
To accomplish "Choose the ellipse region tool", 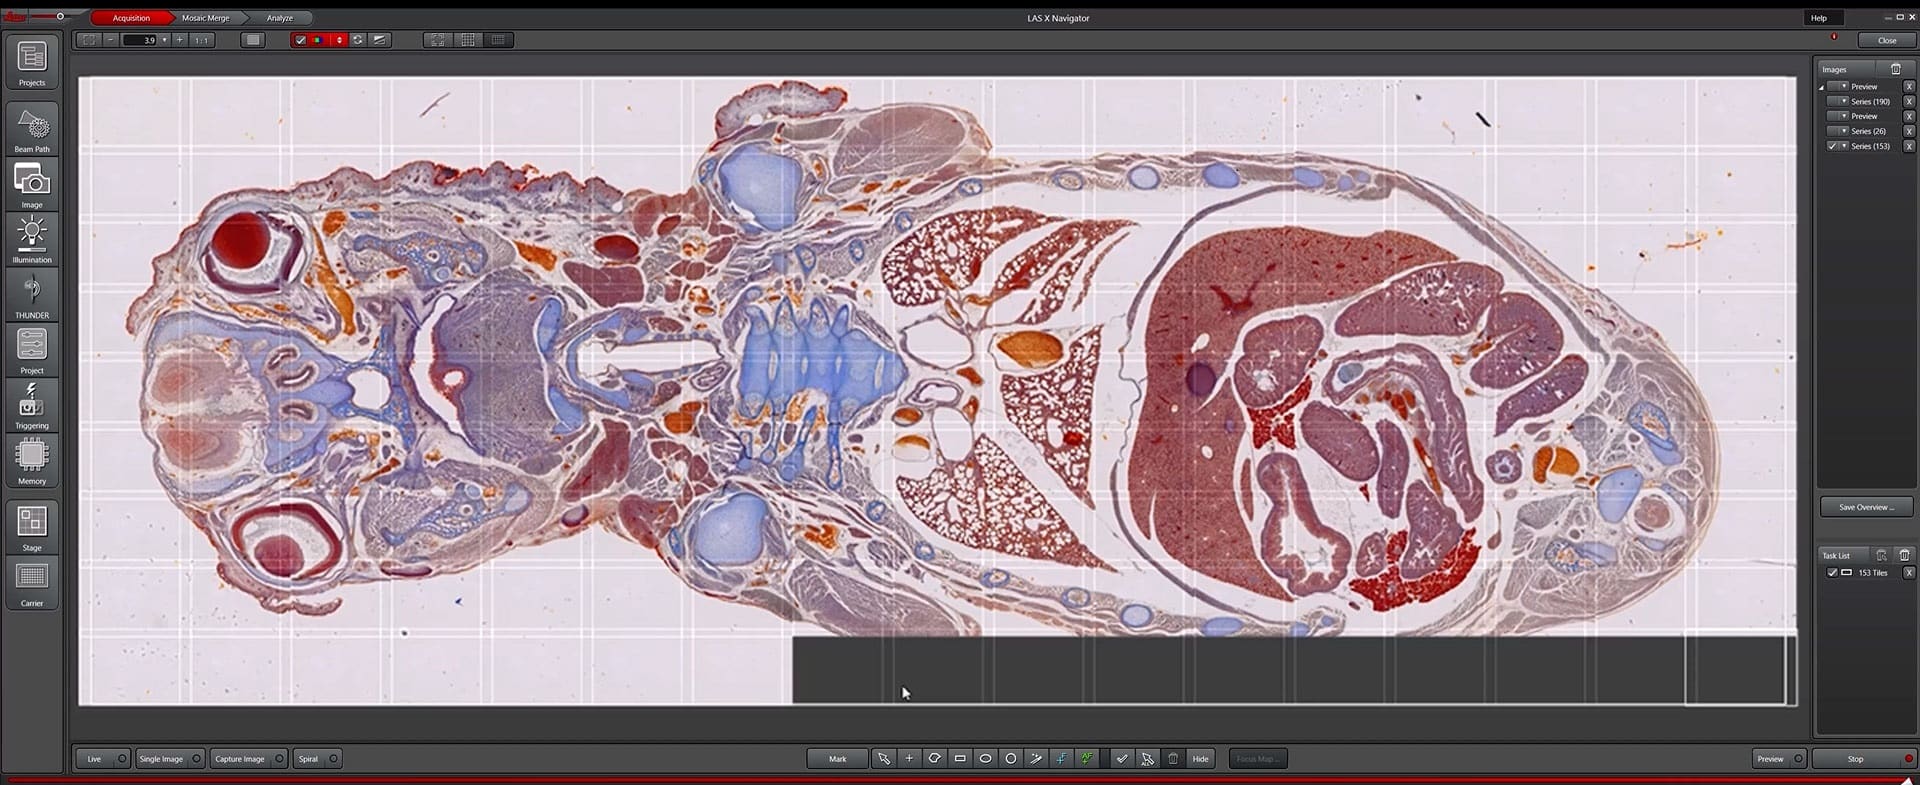I will point(985,759).
